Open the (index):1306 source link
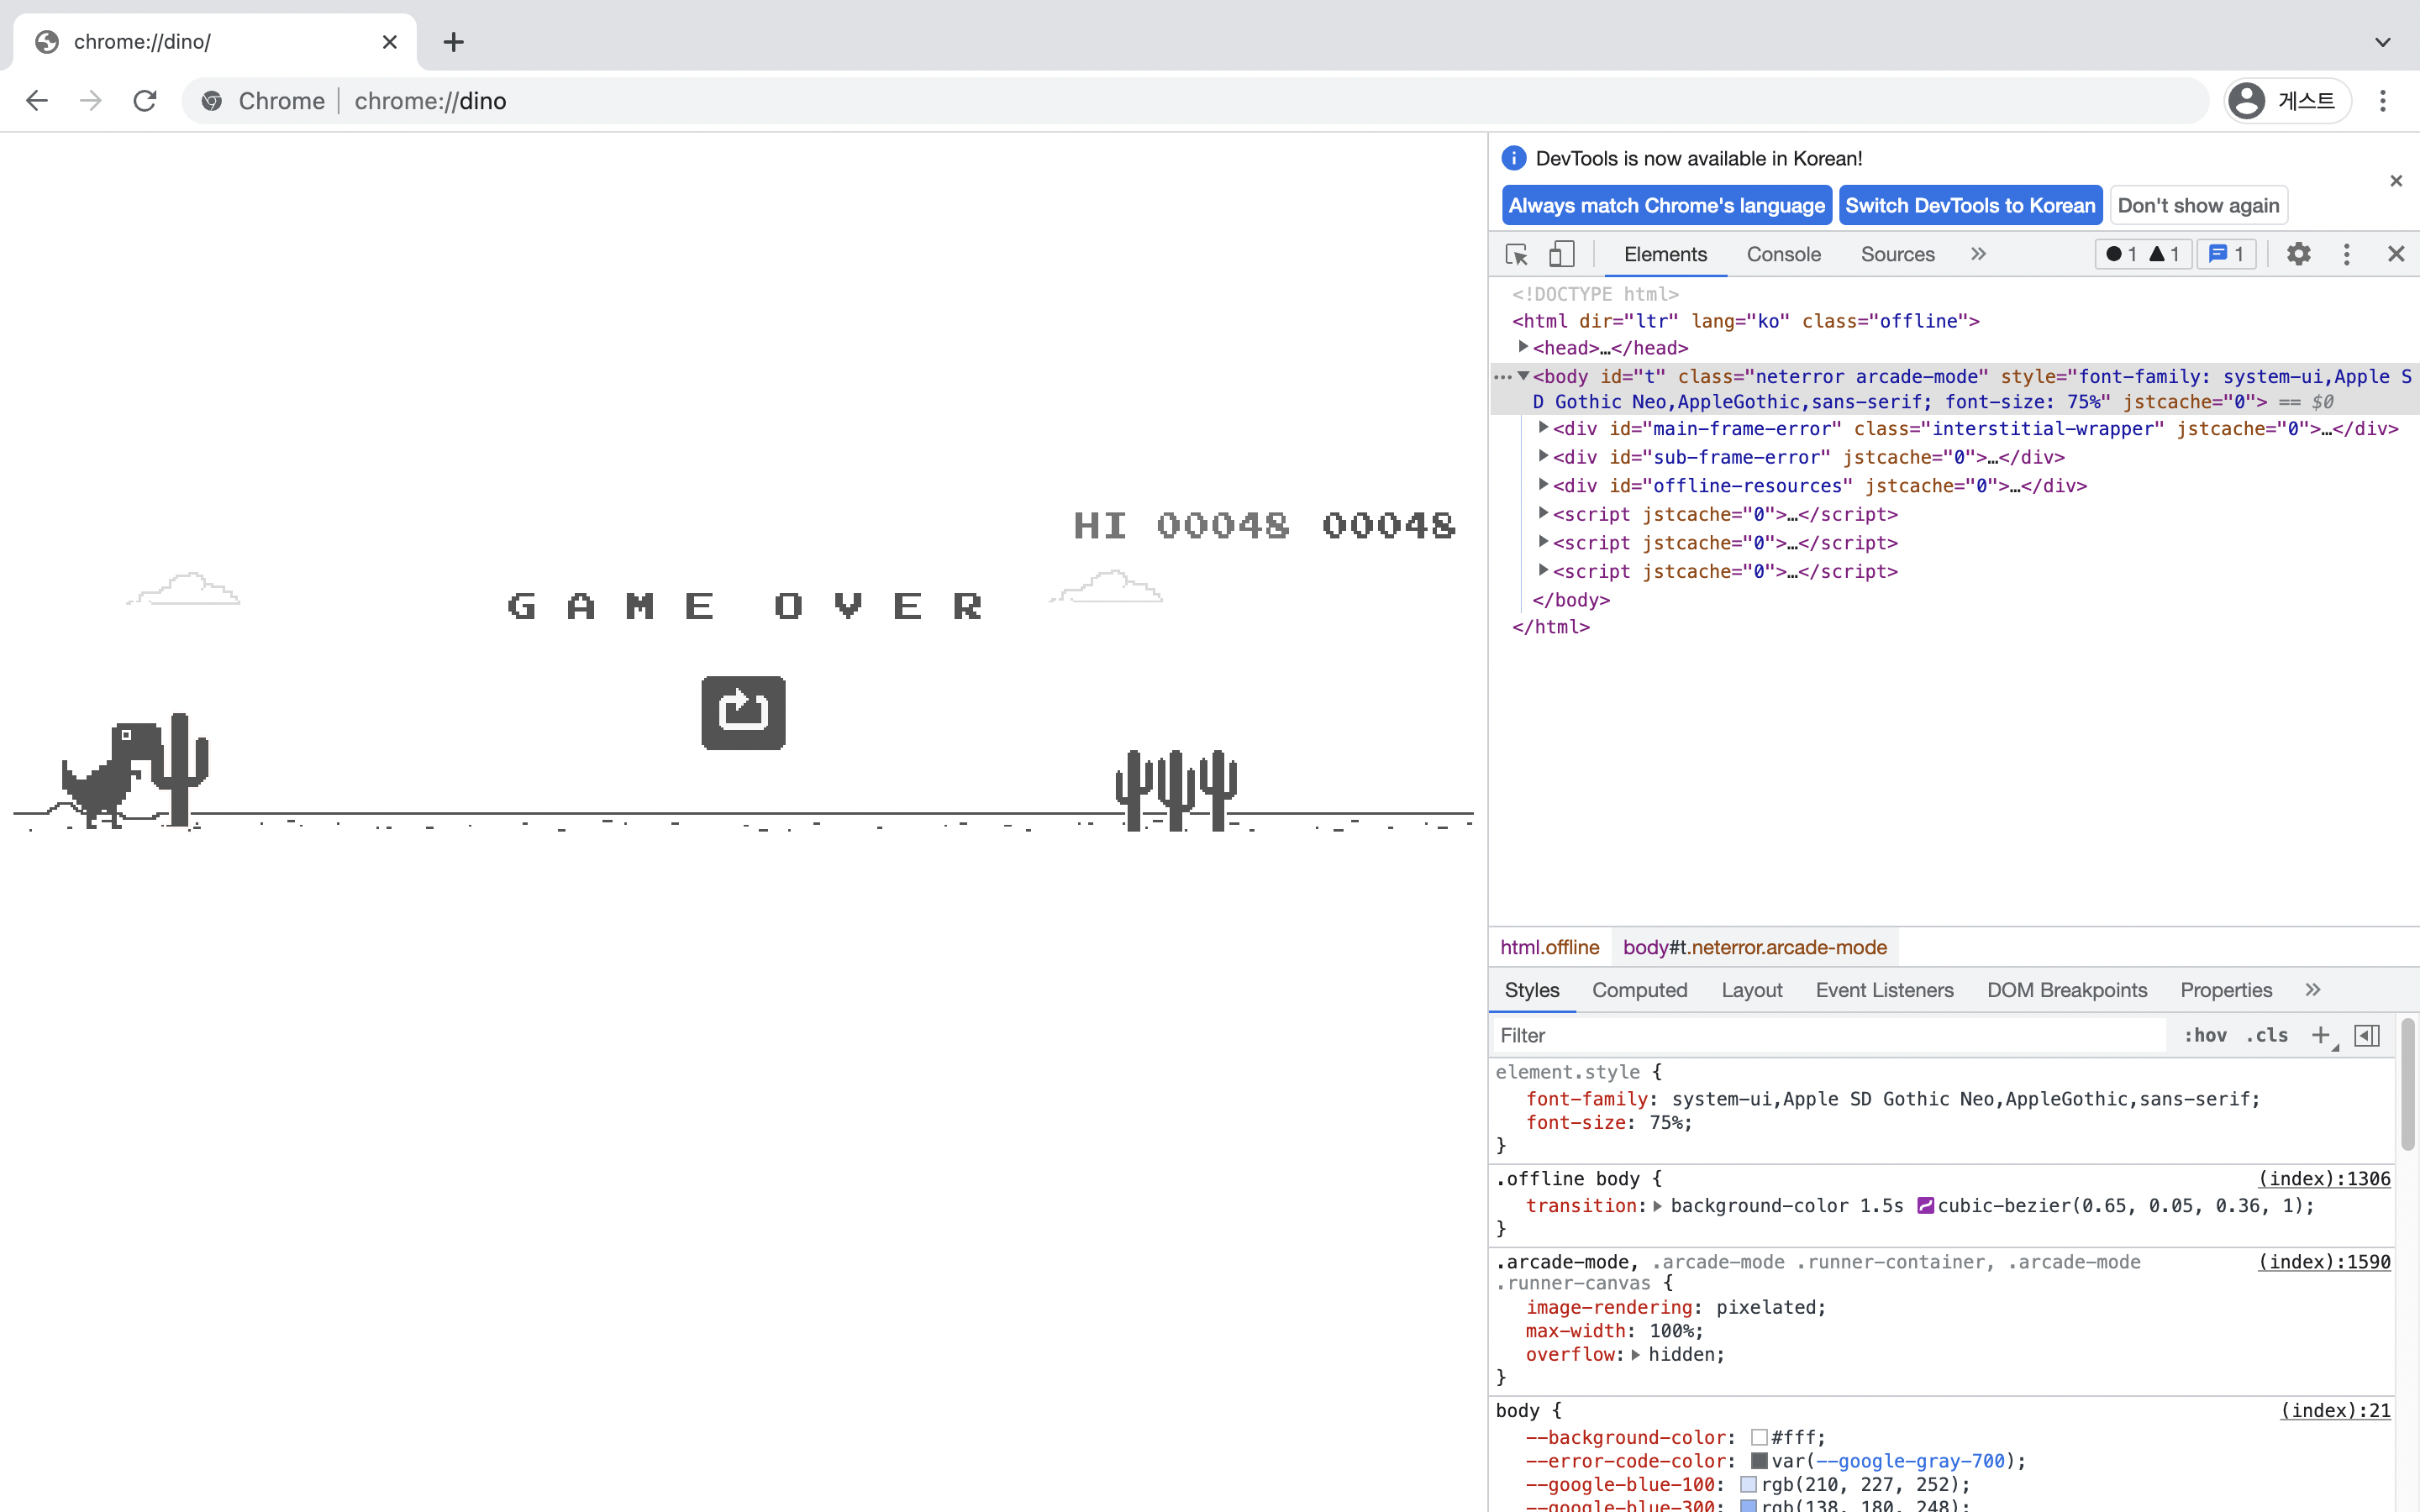 (2324, 1178)
